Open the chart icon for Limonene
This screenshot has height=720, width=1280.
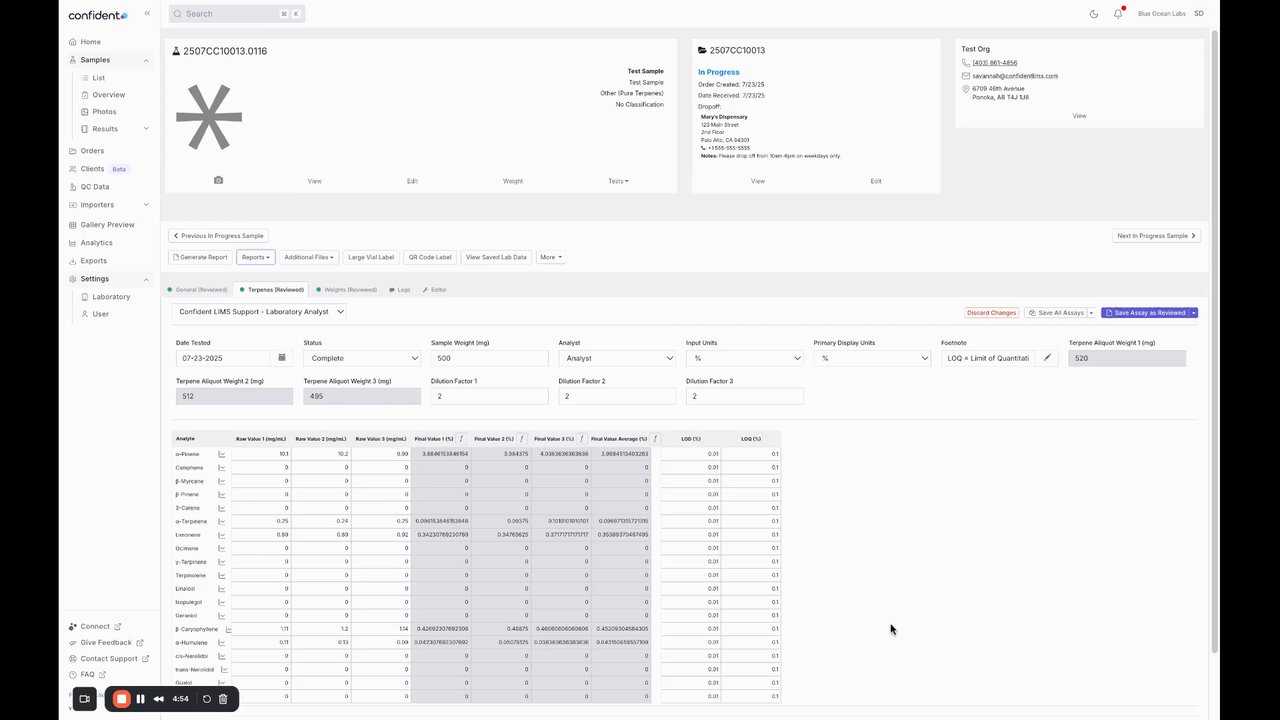[222, 535]
